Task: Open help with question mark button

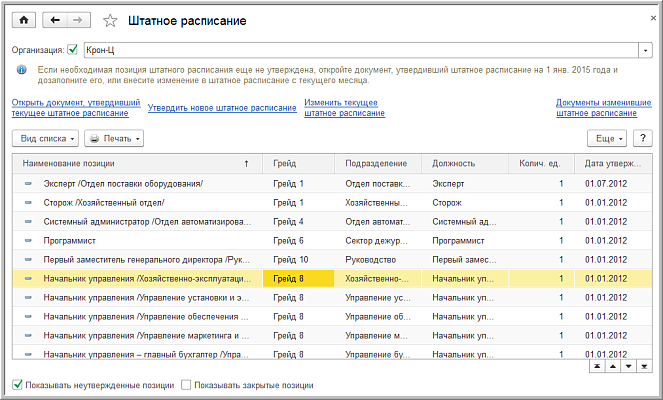Action: (642, 139)
